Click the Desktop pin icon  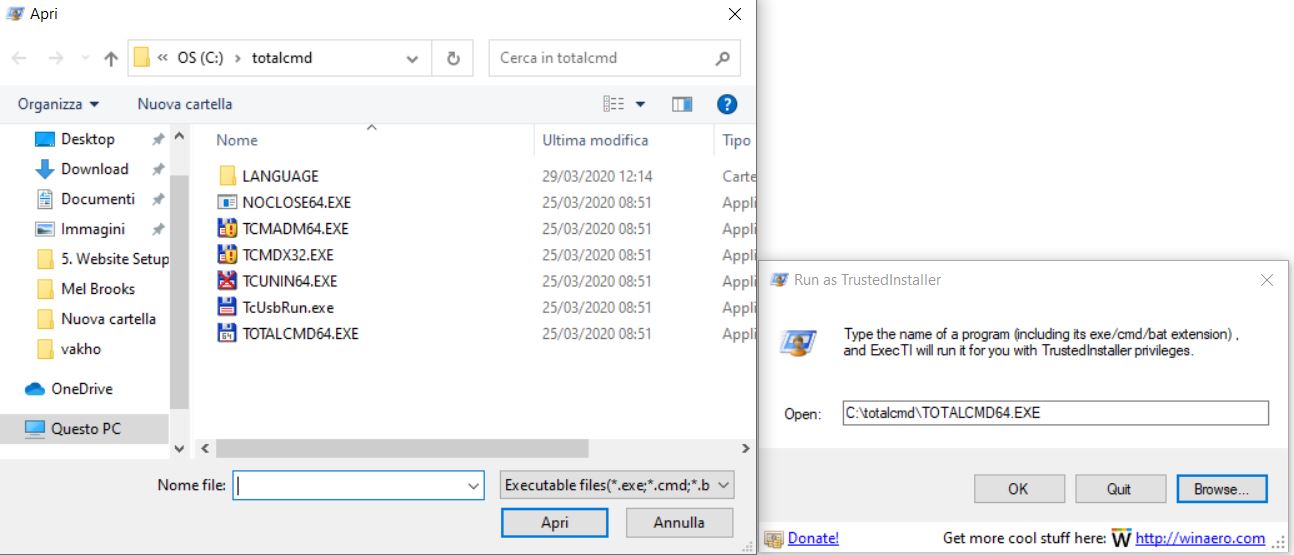click(x=158, y=140)
